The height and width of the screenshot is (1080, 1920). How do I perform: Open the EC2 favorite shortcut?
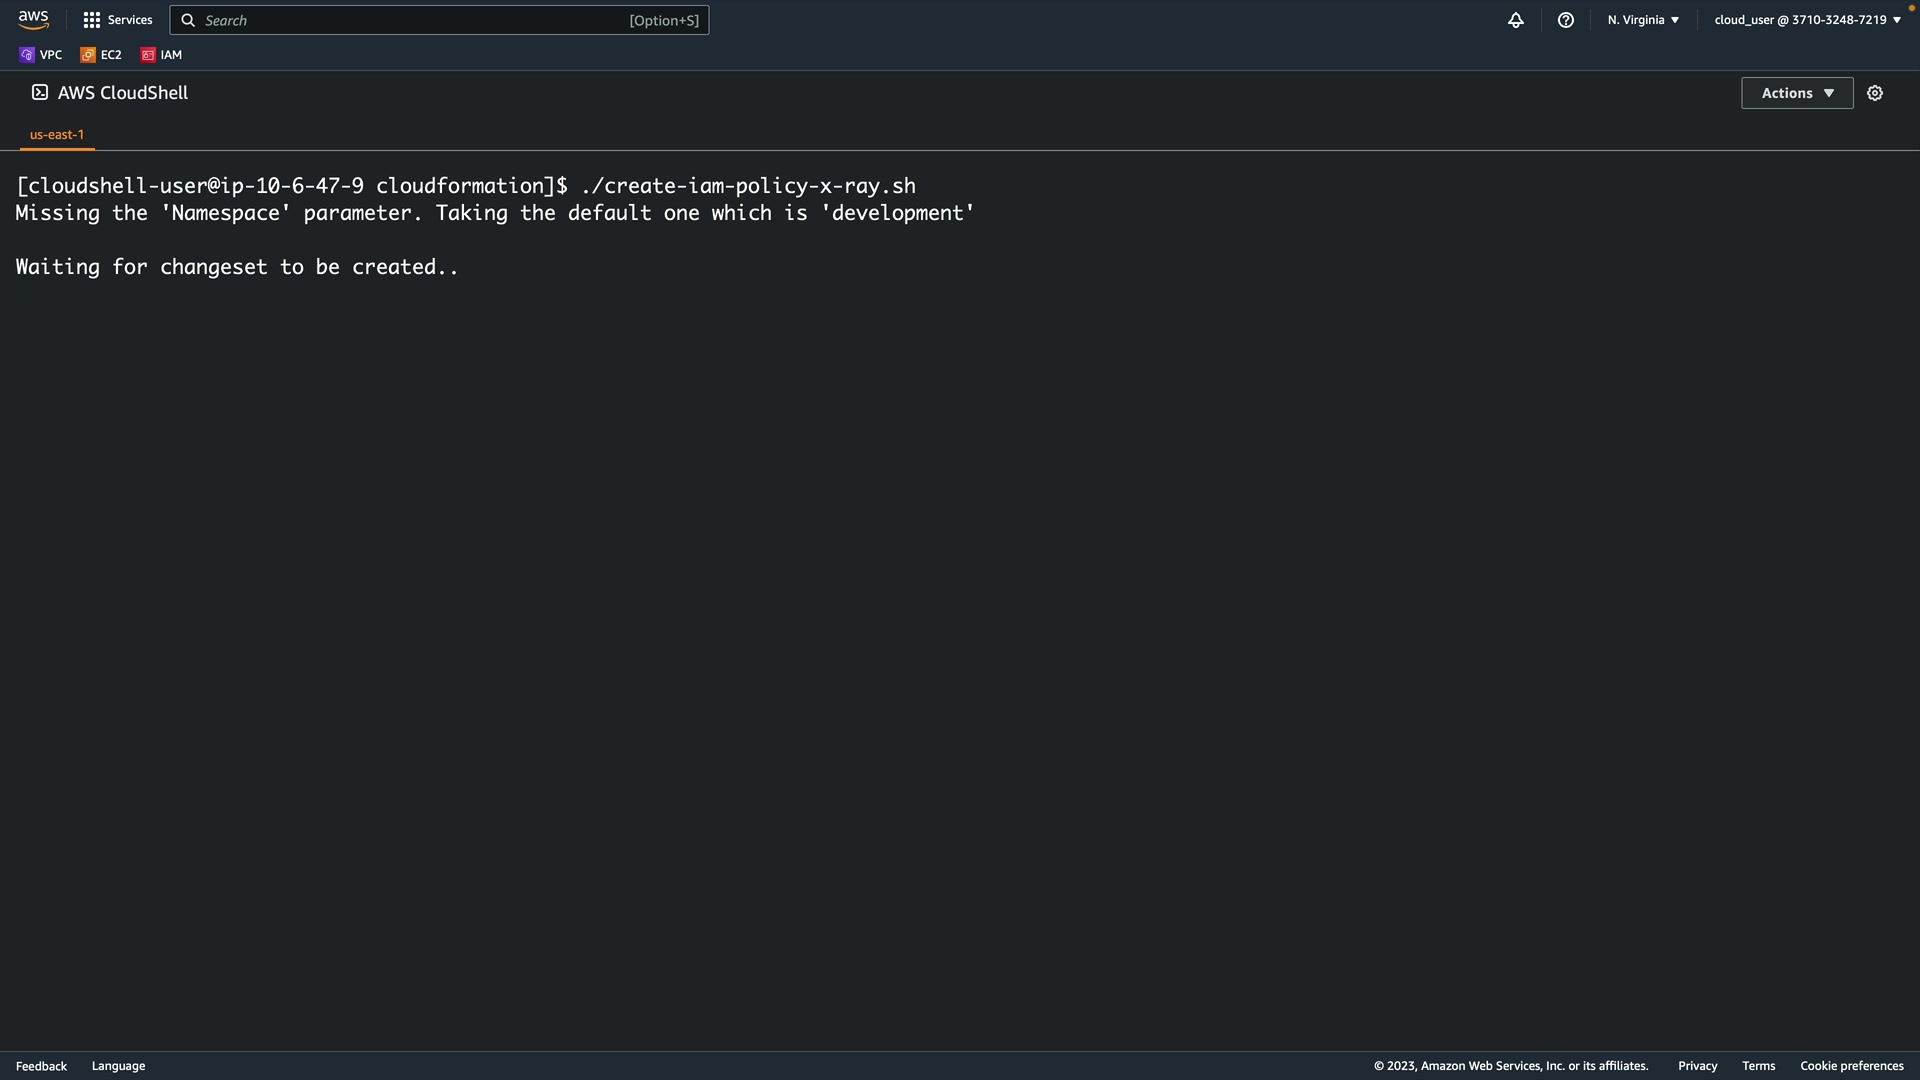(101, 55)
